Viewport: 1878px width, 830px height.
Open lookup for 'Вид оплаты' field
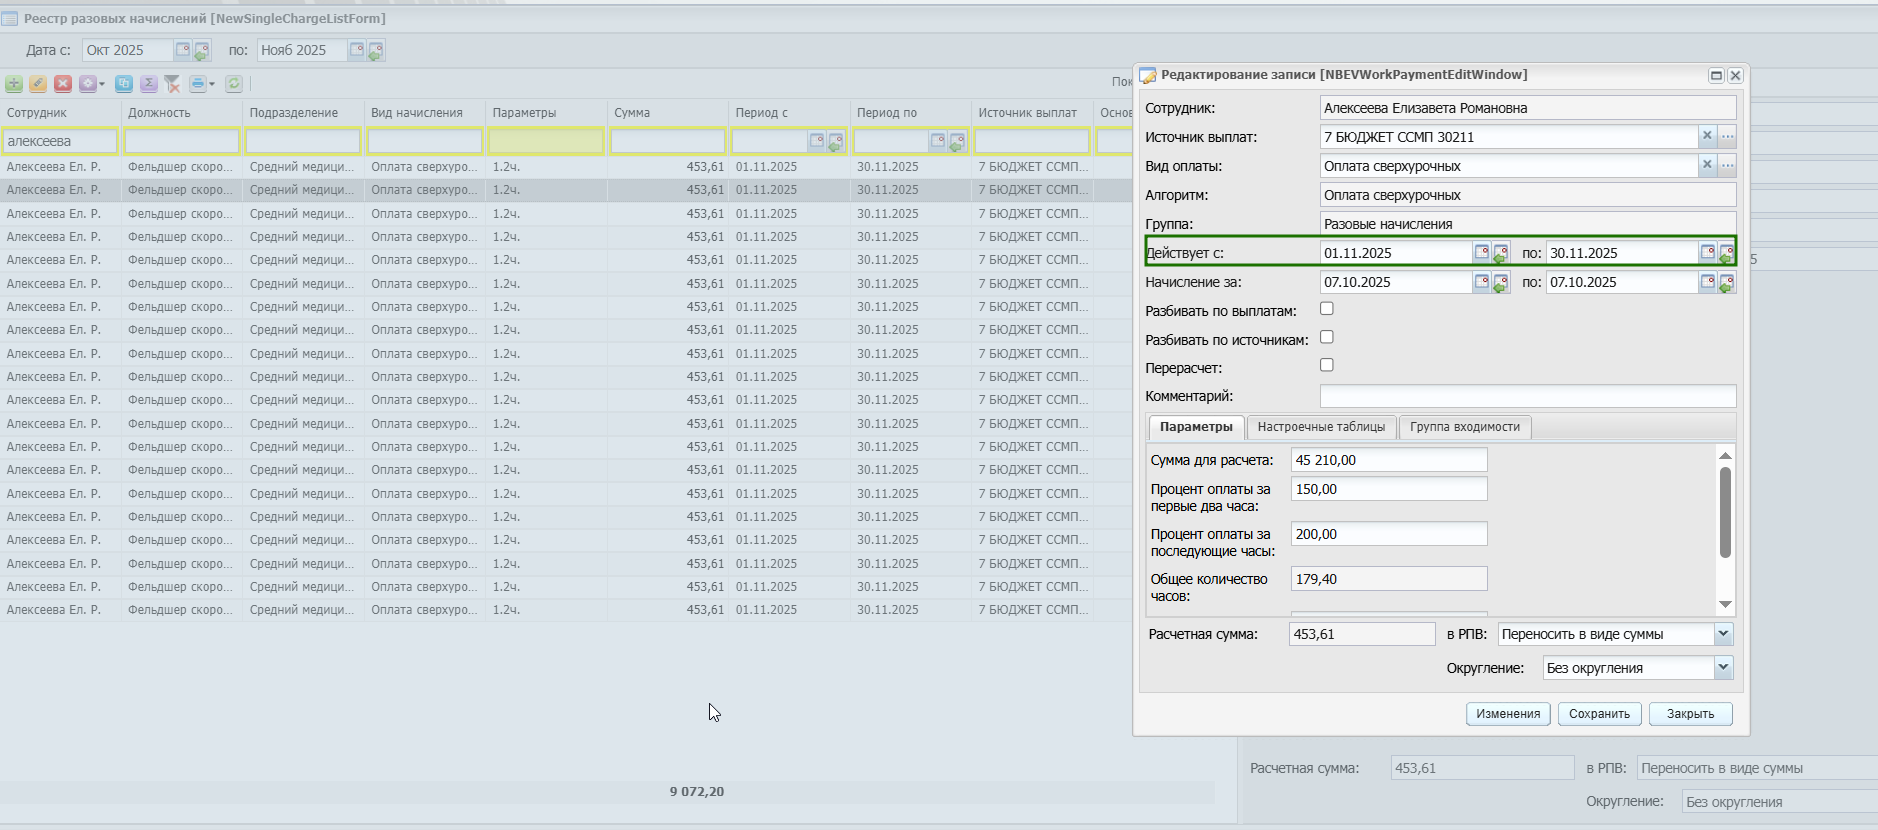(x=1727, y=165)
